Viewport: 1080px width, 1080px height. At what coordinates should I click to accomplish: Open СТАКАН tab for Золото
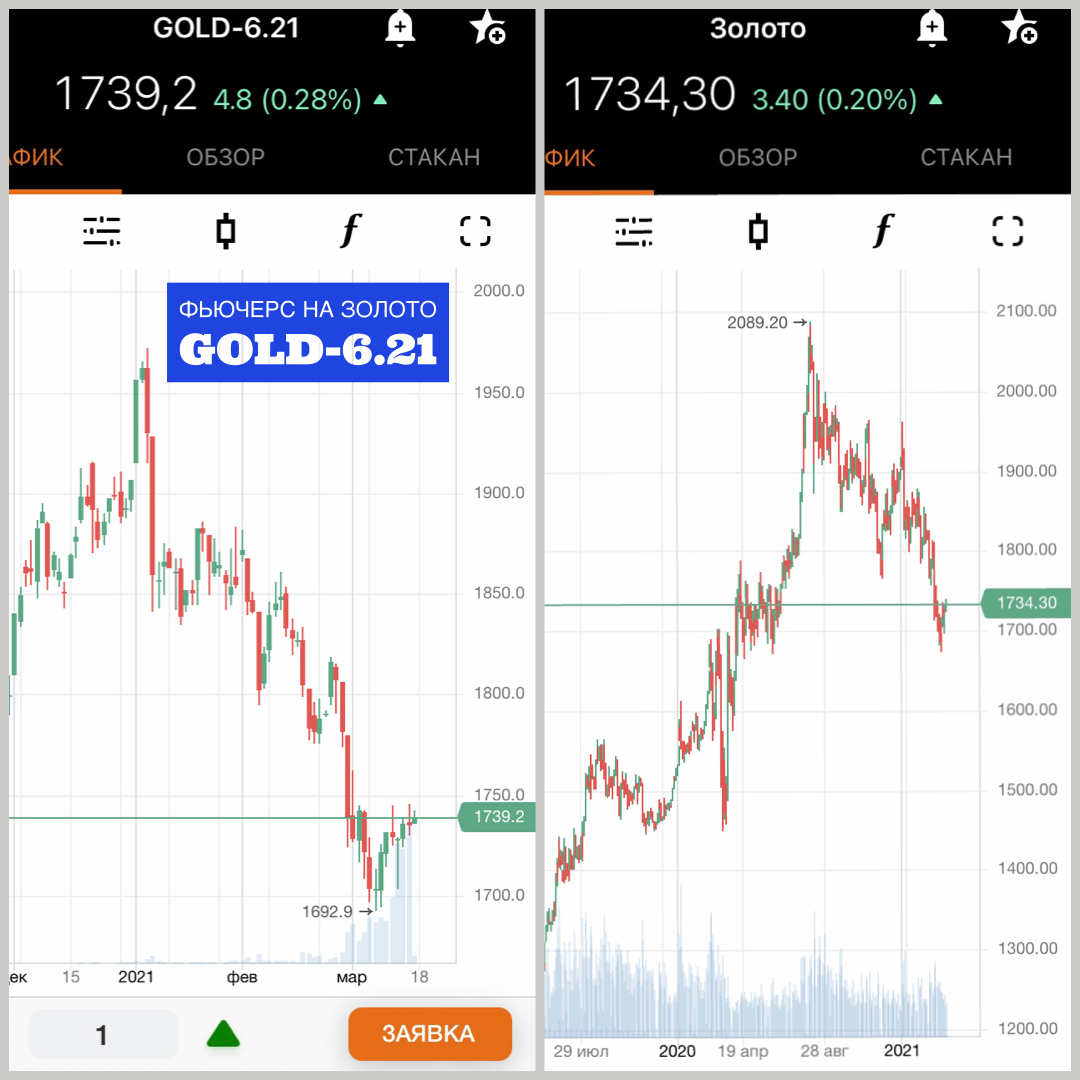pyautogui.click(x=966, y=158)
